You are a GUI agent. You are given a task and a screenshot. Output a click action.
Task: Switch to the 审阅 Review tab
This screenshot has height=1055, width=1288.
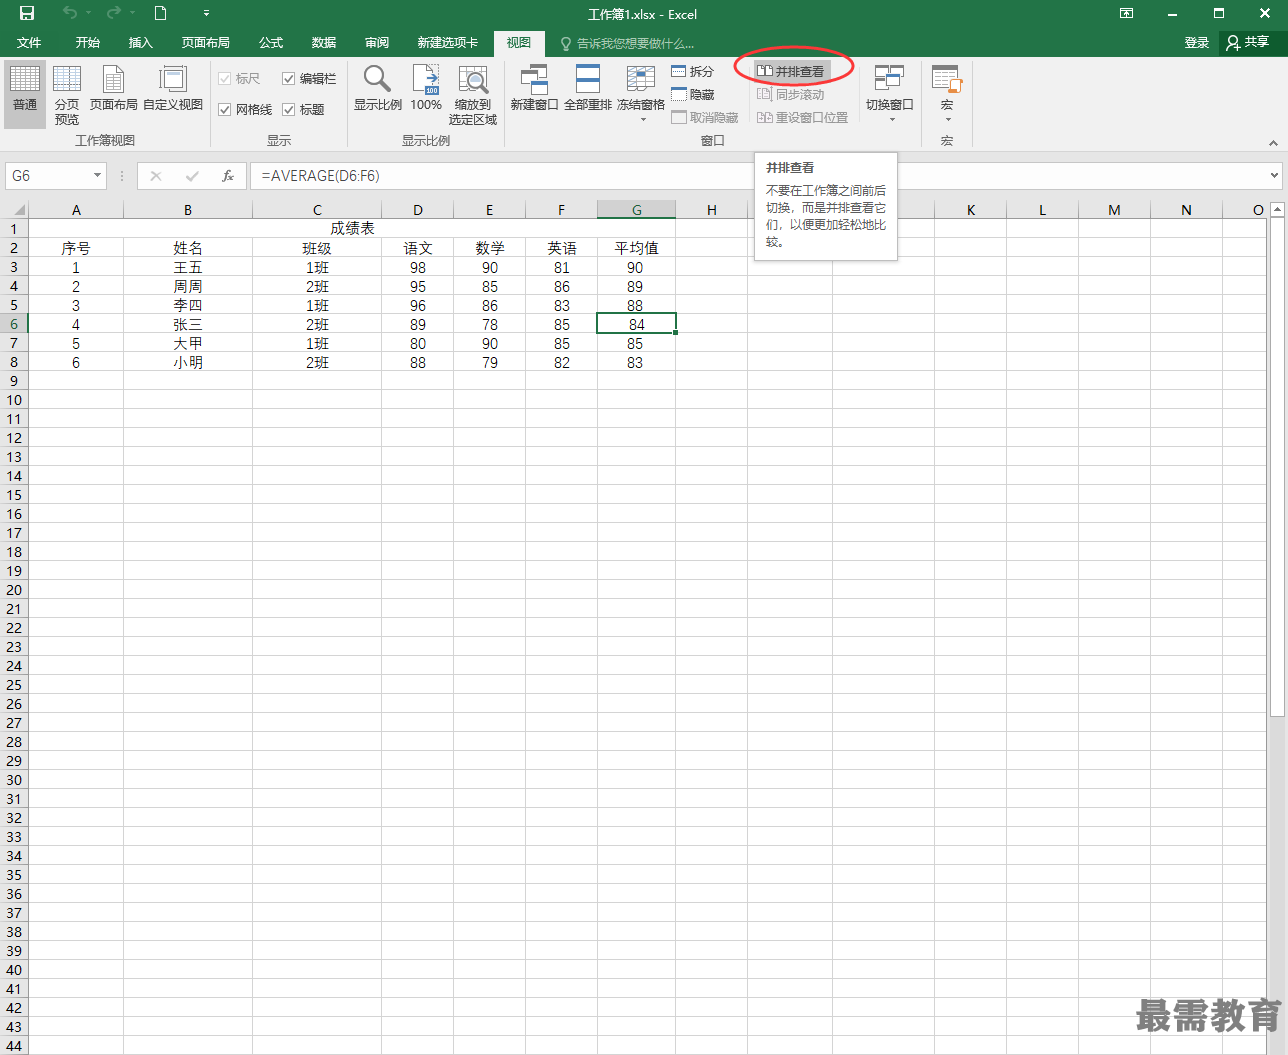(377, 43)
